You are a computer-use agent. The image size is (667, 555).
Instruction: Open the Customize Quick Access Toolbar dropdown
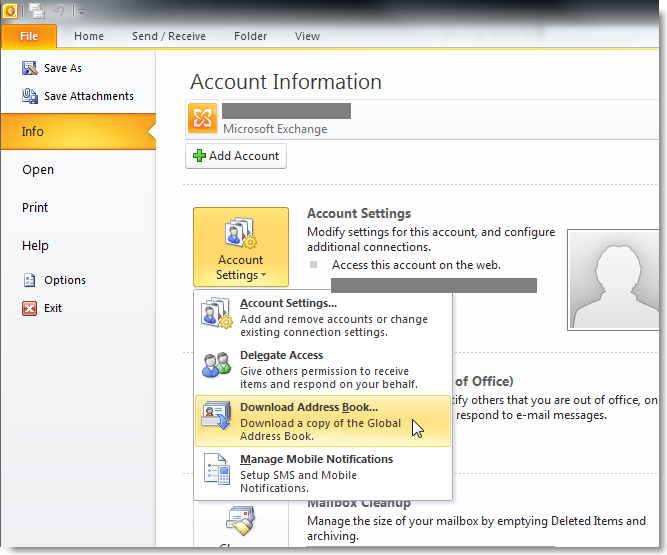point(81,12)
